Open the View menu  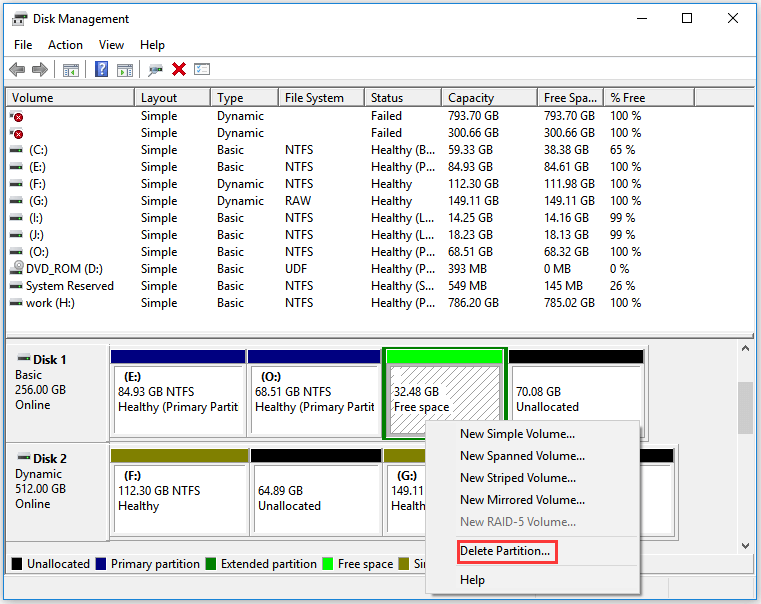point(111,45)
